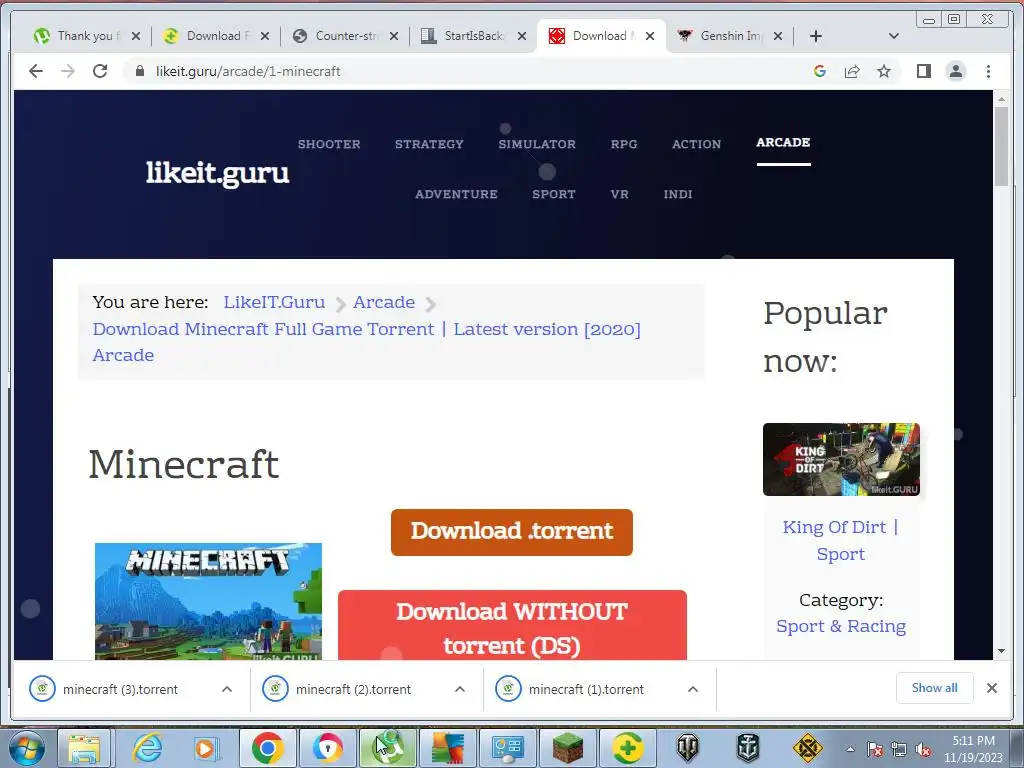Viewport: 1024px width, 768px height.
Task: Click Download WITHOUT torrent (DS) button
Action: point(513,626)
